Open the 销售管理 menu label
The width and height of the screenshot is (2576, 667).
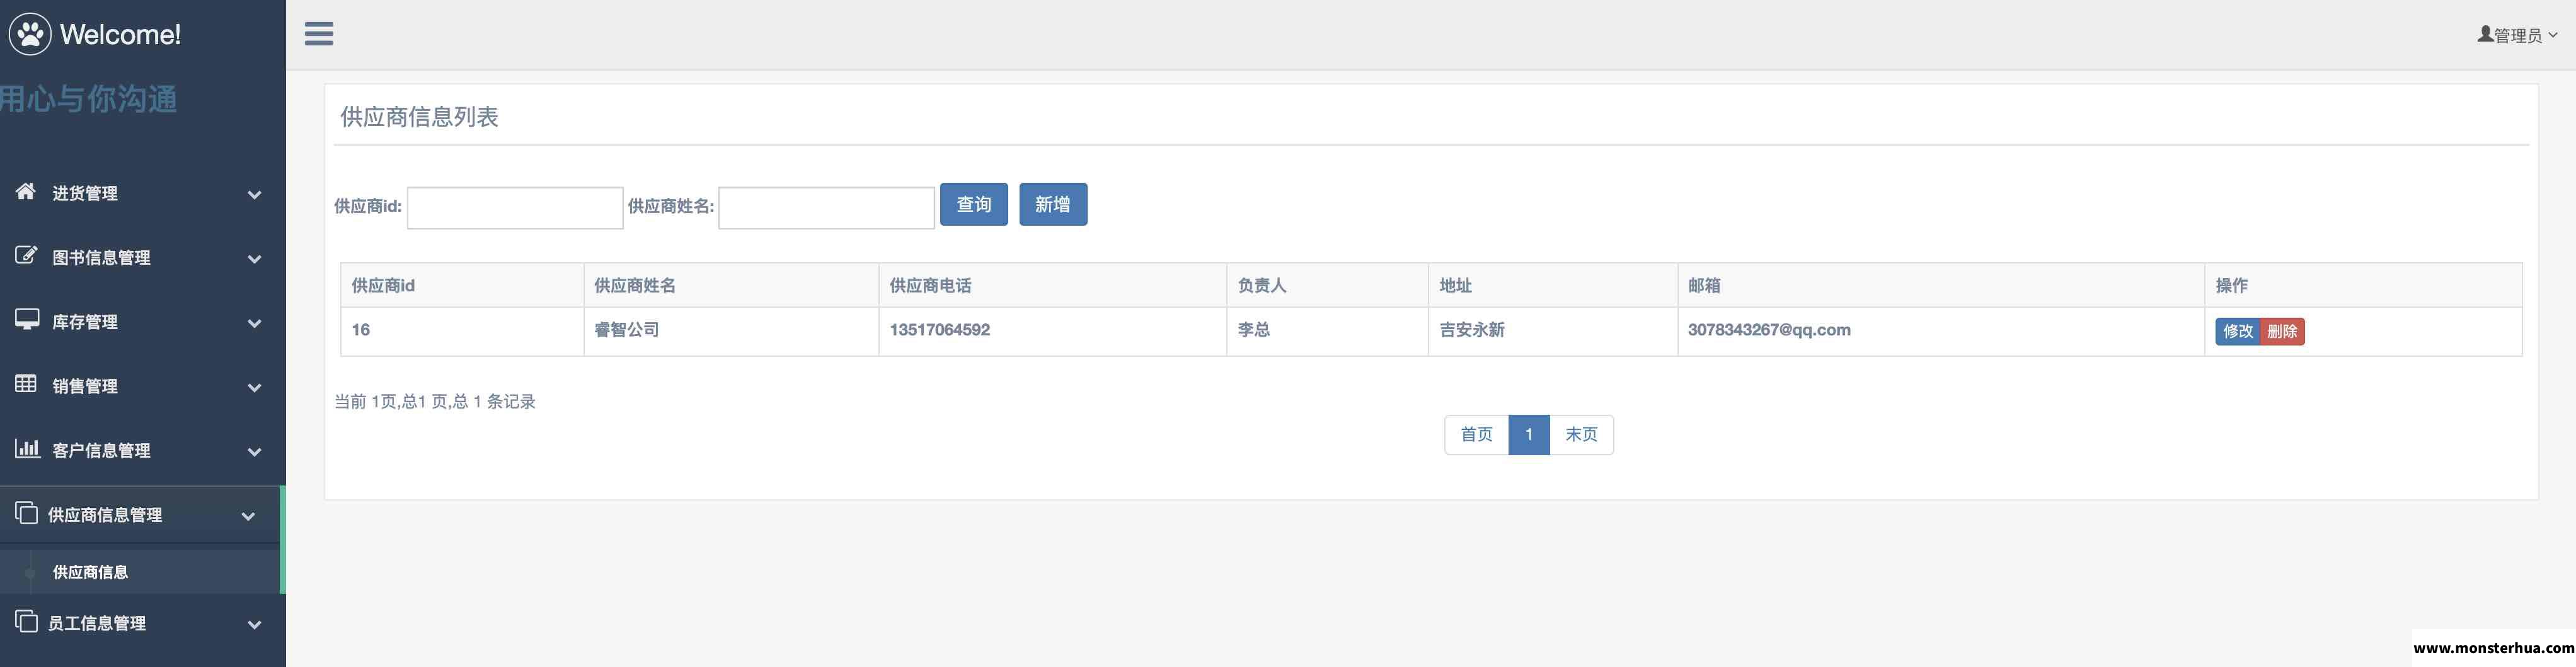tap(85, 386)
